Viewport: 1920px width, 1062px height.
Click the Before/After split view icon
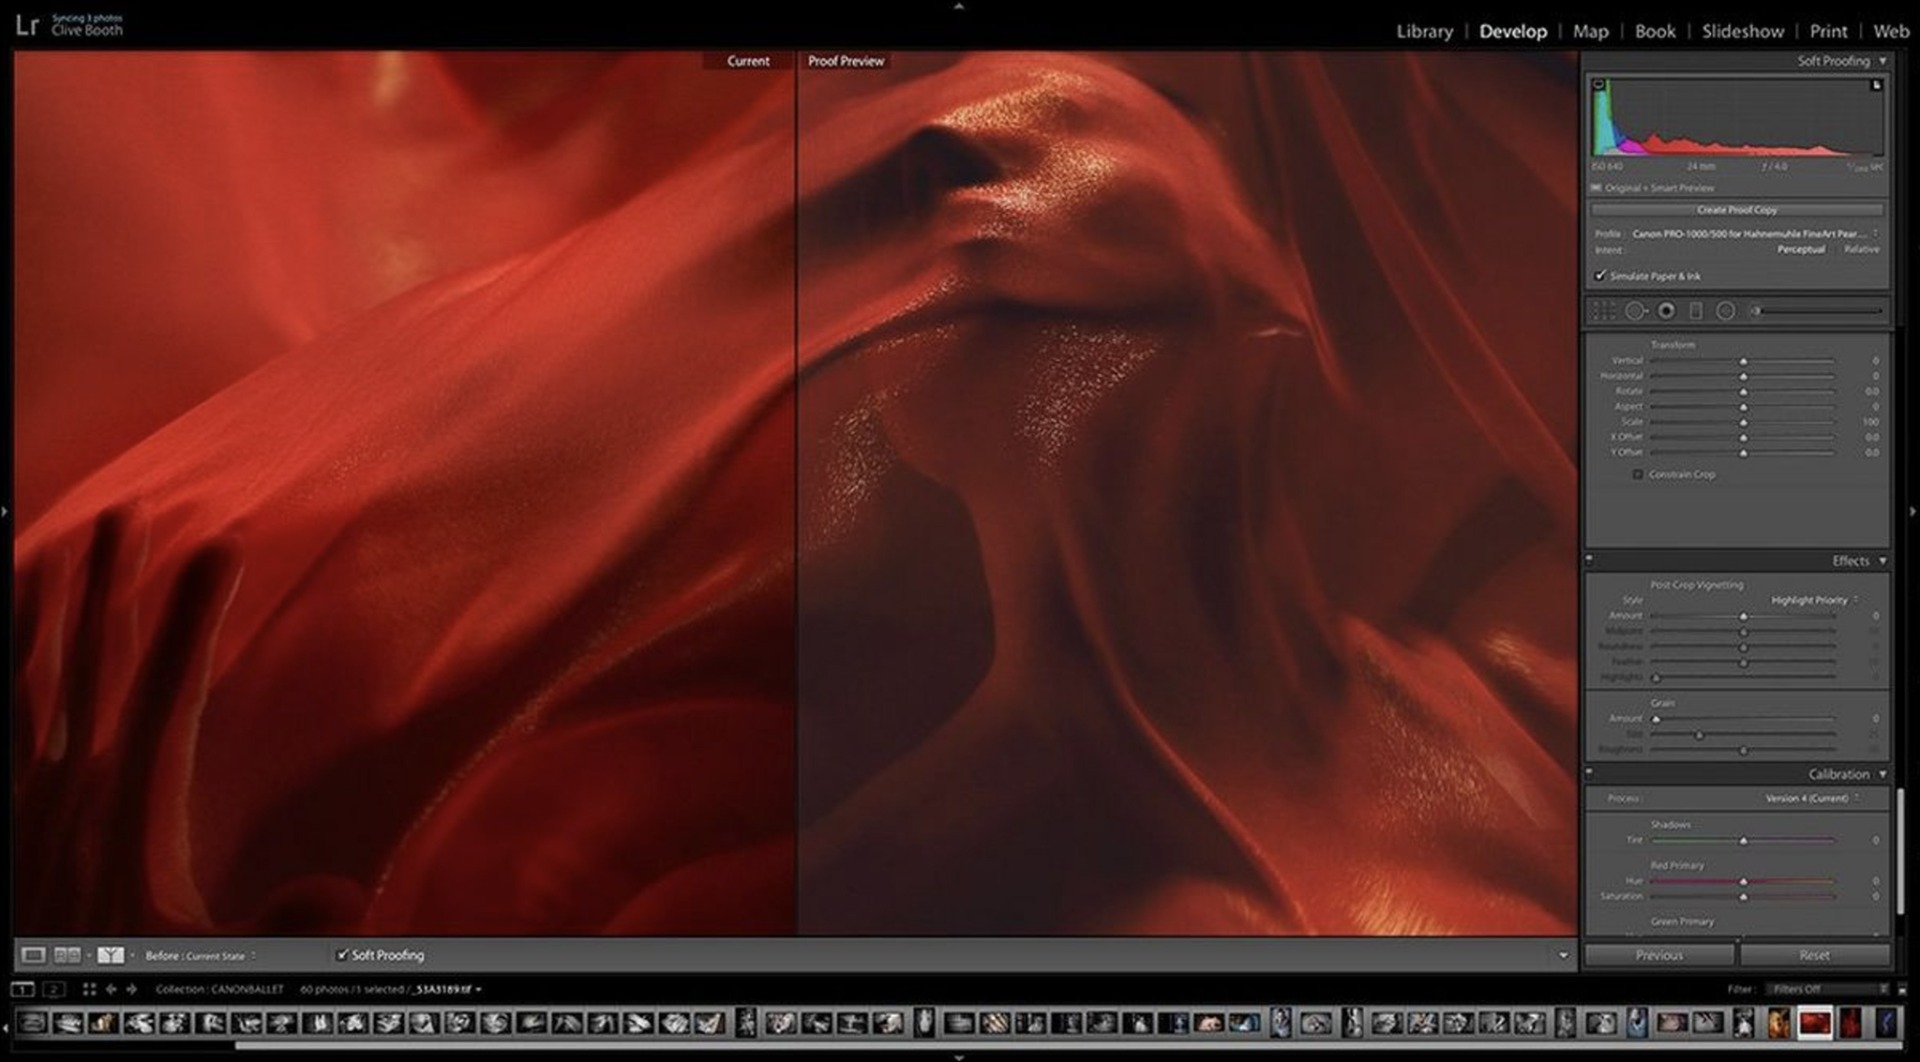(x=110, y=956)
